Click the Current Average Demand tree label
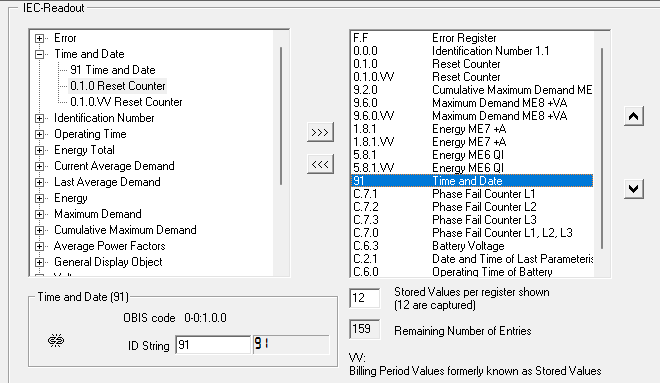The width and height of the screenshot is (660, 383). coord(114,166)
